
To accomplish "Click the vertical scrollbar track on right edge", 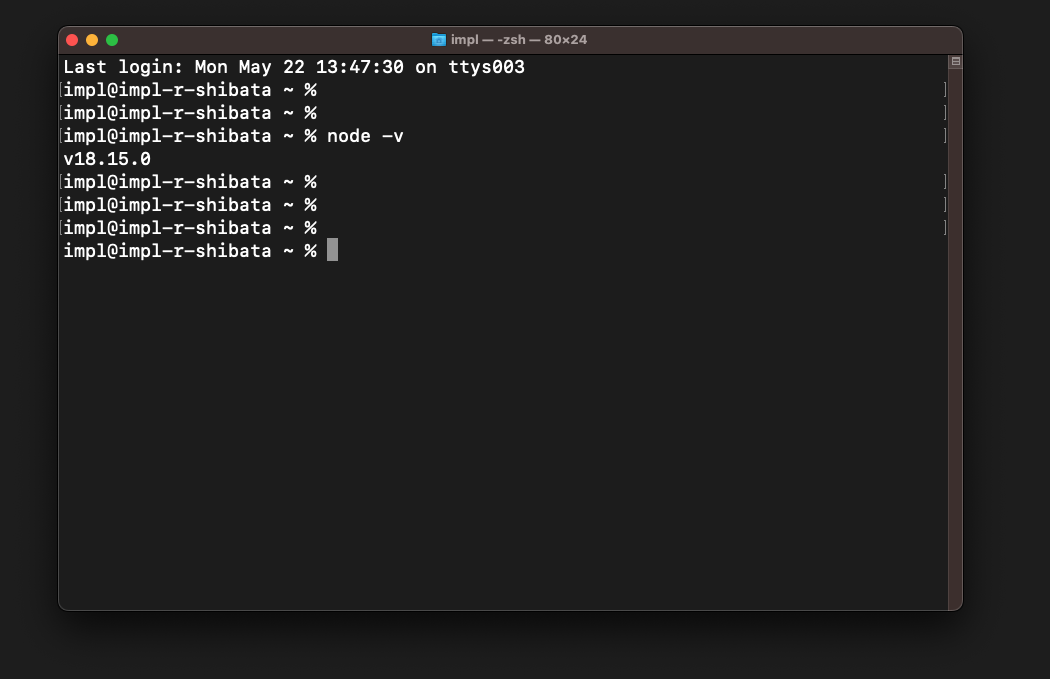I will coord(956,335).
